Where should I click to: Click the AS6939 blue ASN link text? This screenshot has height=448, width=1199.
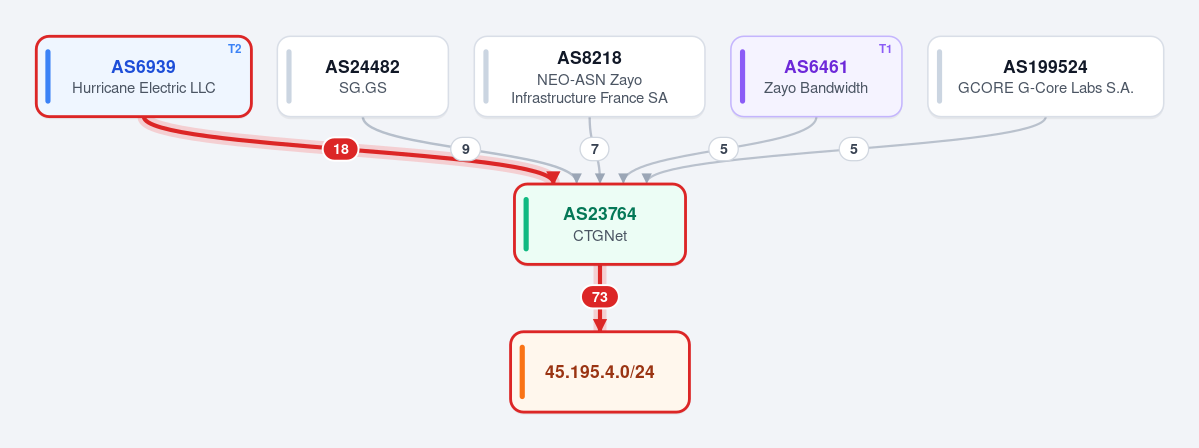143,67
